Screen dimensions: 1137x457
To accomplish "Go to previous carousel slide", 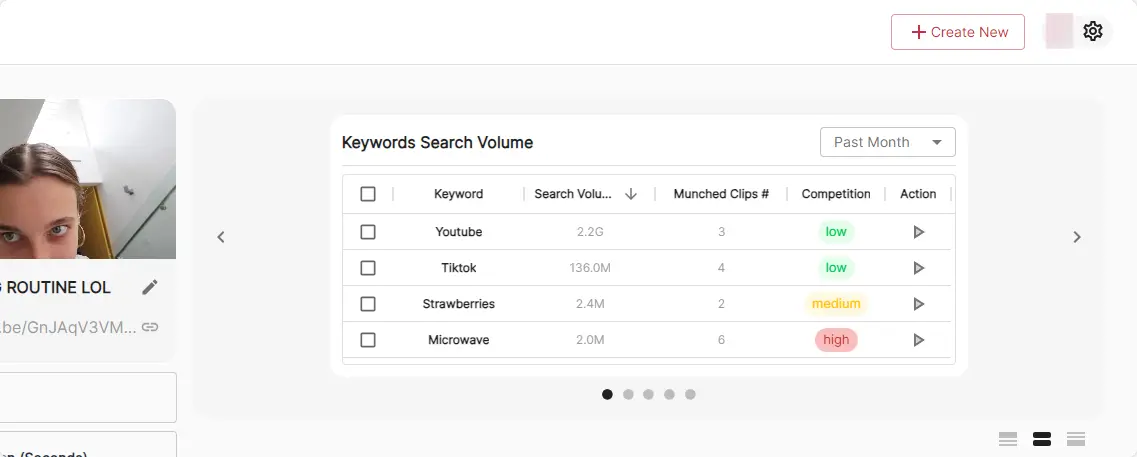I will [x=221, y=236].
